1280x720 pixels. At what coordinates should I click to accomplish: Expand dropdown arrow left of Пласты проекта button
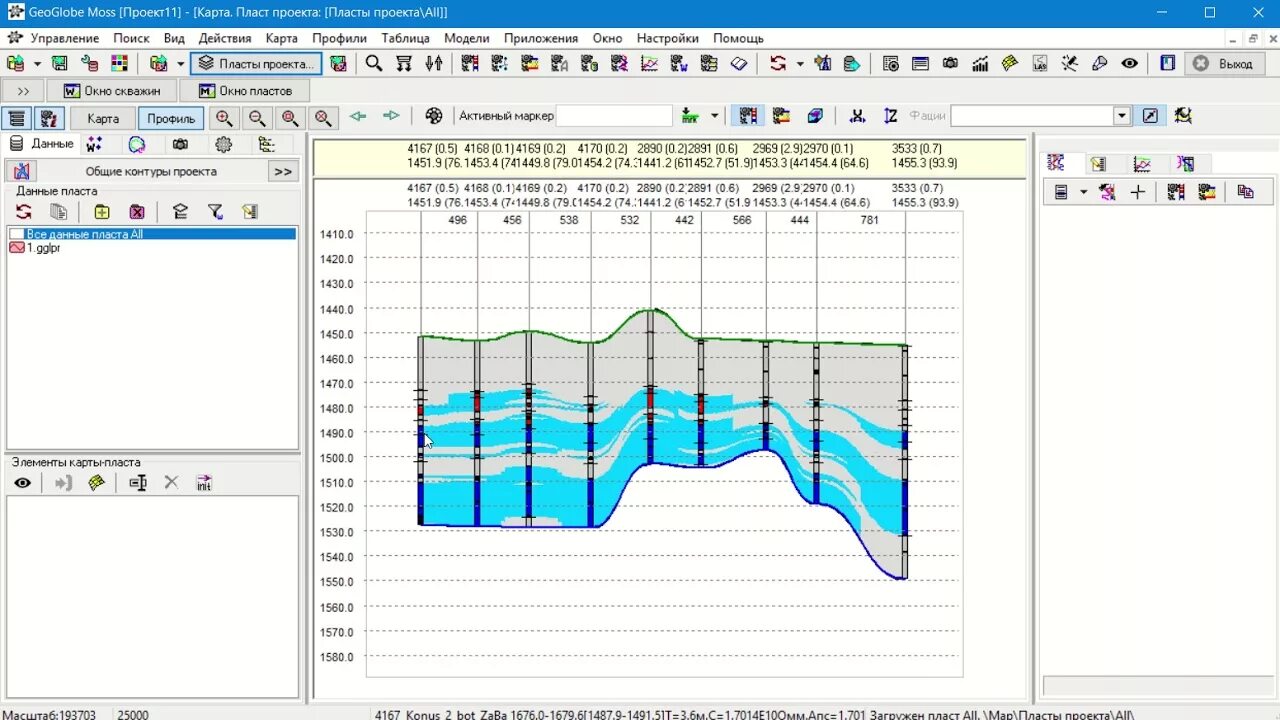tap(181, 63)
